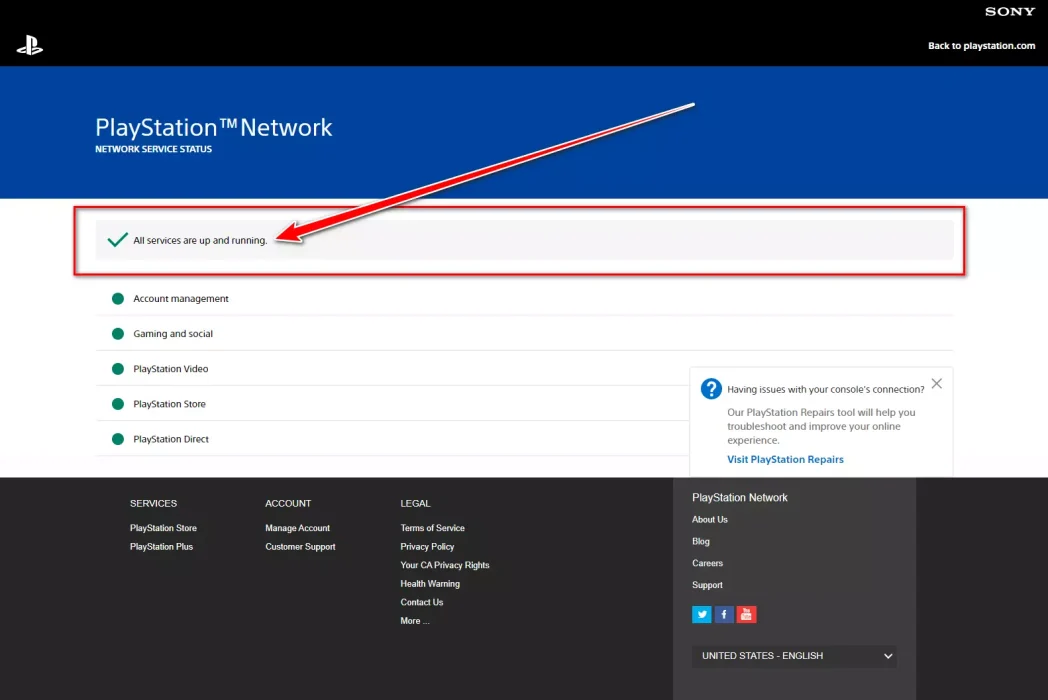Image resolution: width=1048 pixels, height=700 pixels.
Task: Open Contact Us footer link
Action: (x=422, y=602)
